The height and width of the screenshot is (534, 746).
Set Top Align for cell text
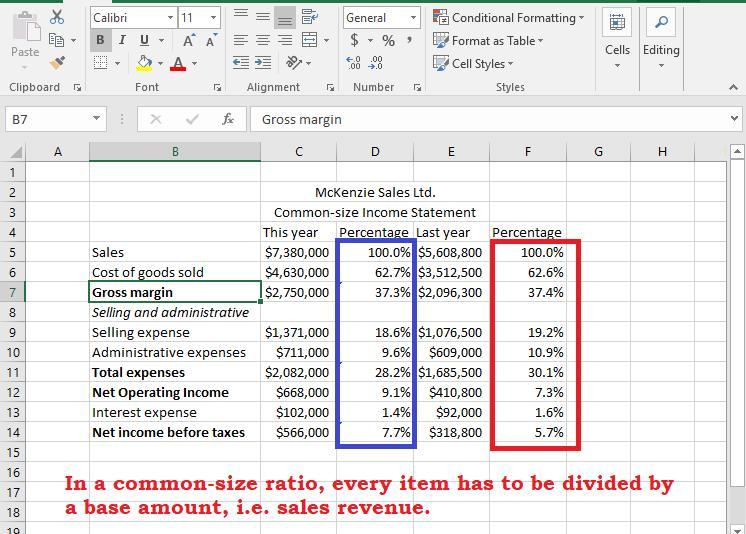tap(241, 15)
